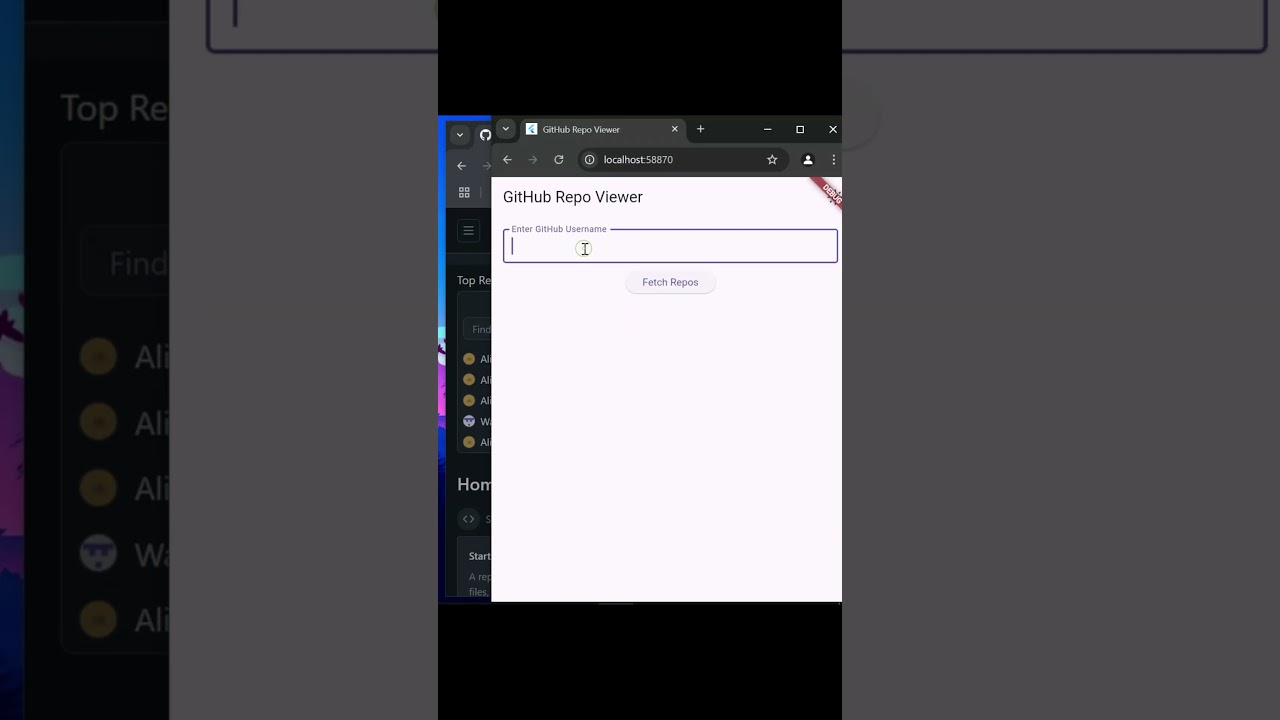
Task: Click the GitHub tab icon in background window
Action: click(x=485, y=135)
